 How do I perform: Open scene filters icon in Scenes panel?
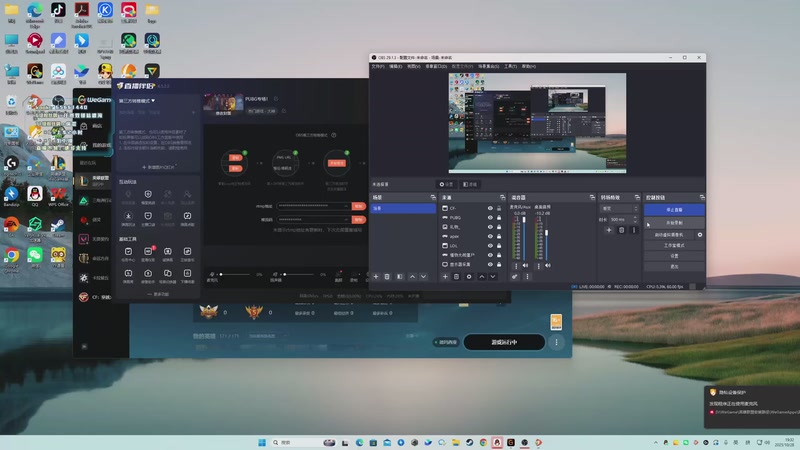(x=399, y=277)
